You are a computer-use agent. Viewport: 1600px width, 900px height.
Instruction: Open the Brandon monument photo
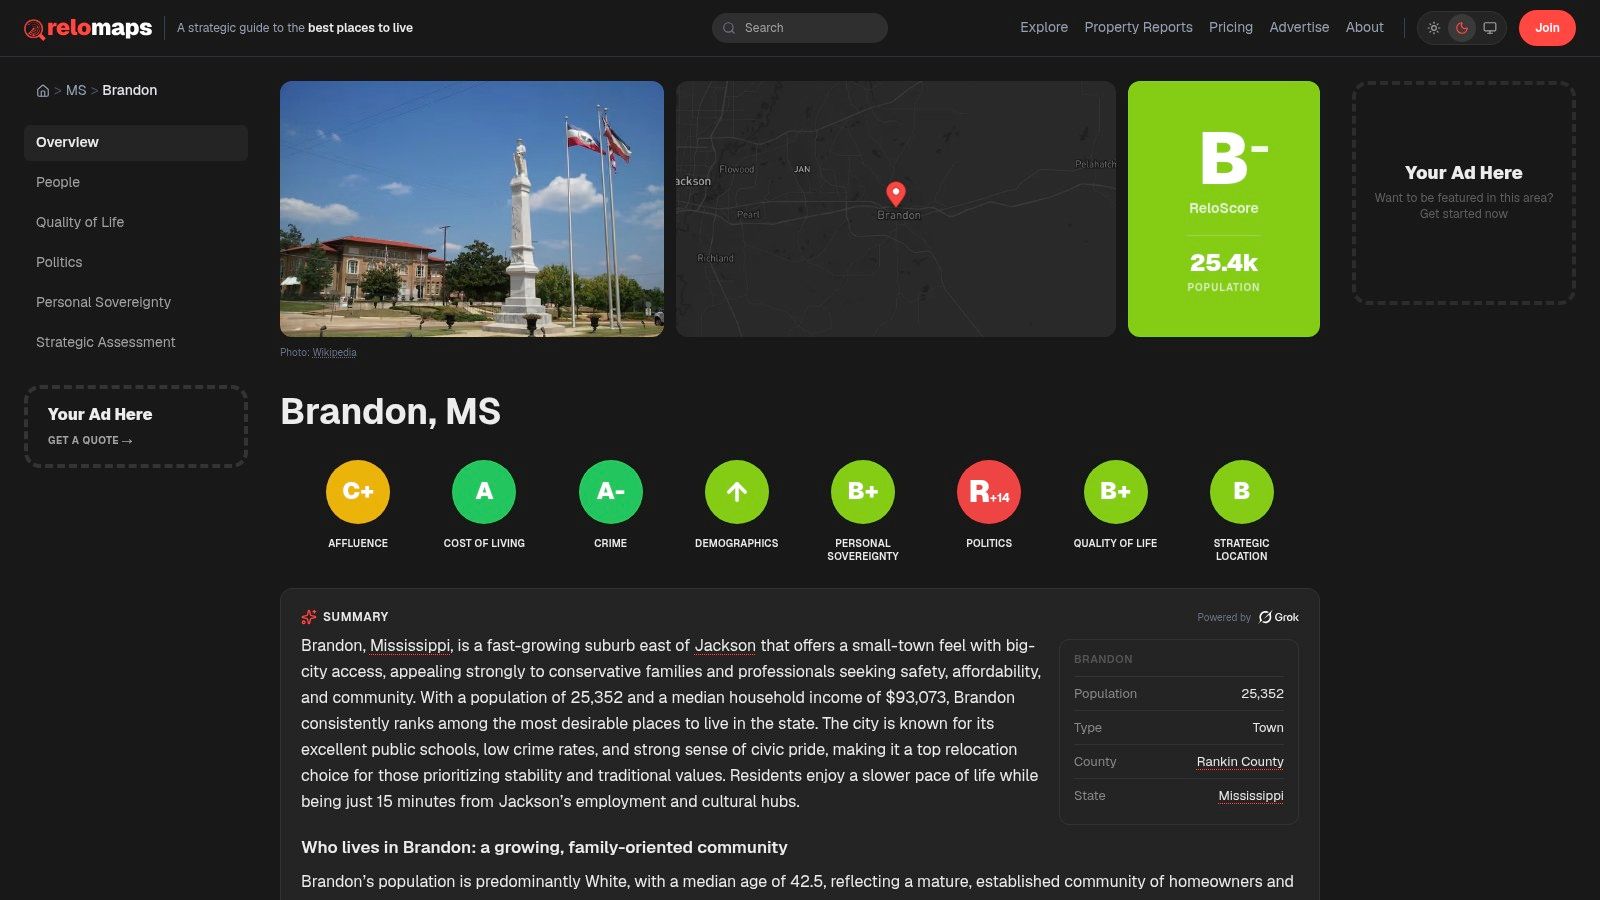coord(472,209)
